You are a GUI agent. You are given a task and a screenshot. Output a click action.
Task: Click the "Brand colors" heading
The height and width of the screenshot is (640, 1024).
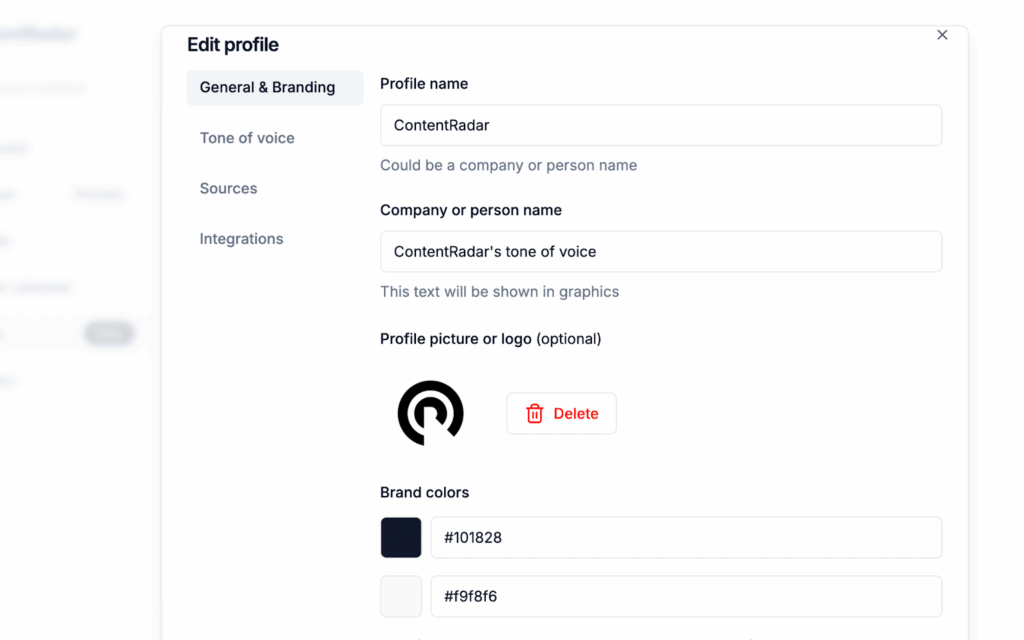click(x=424, y=492)
